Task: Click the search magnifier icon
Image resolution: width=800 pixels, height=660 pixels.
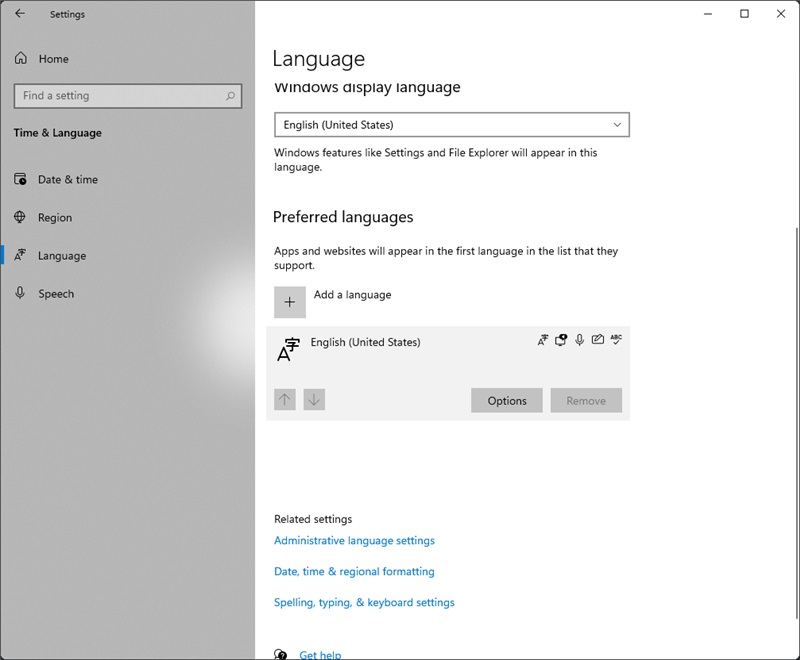Action: [x=231, y=96]
